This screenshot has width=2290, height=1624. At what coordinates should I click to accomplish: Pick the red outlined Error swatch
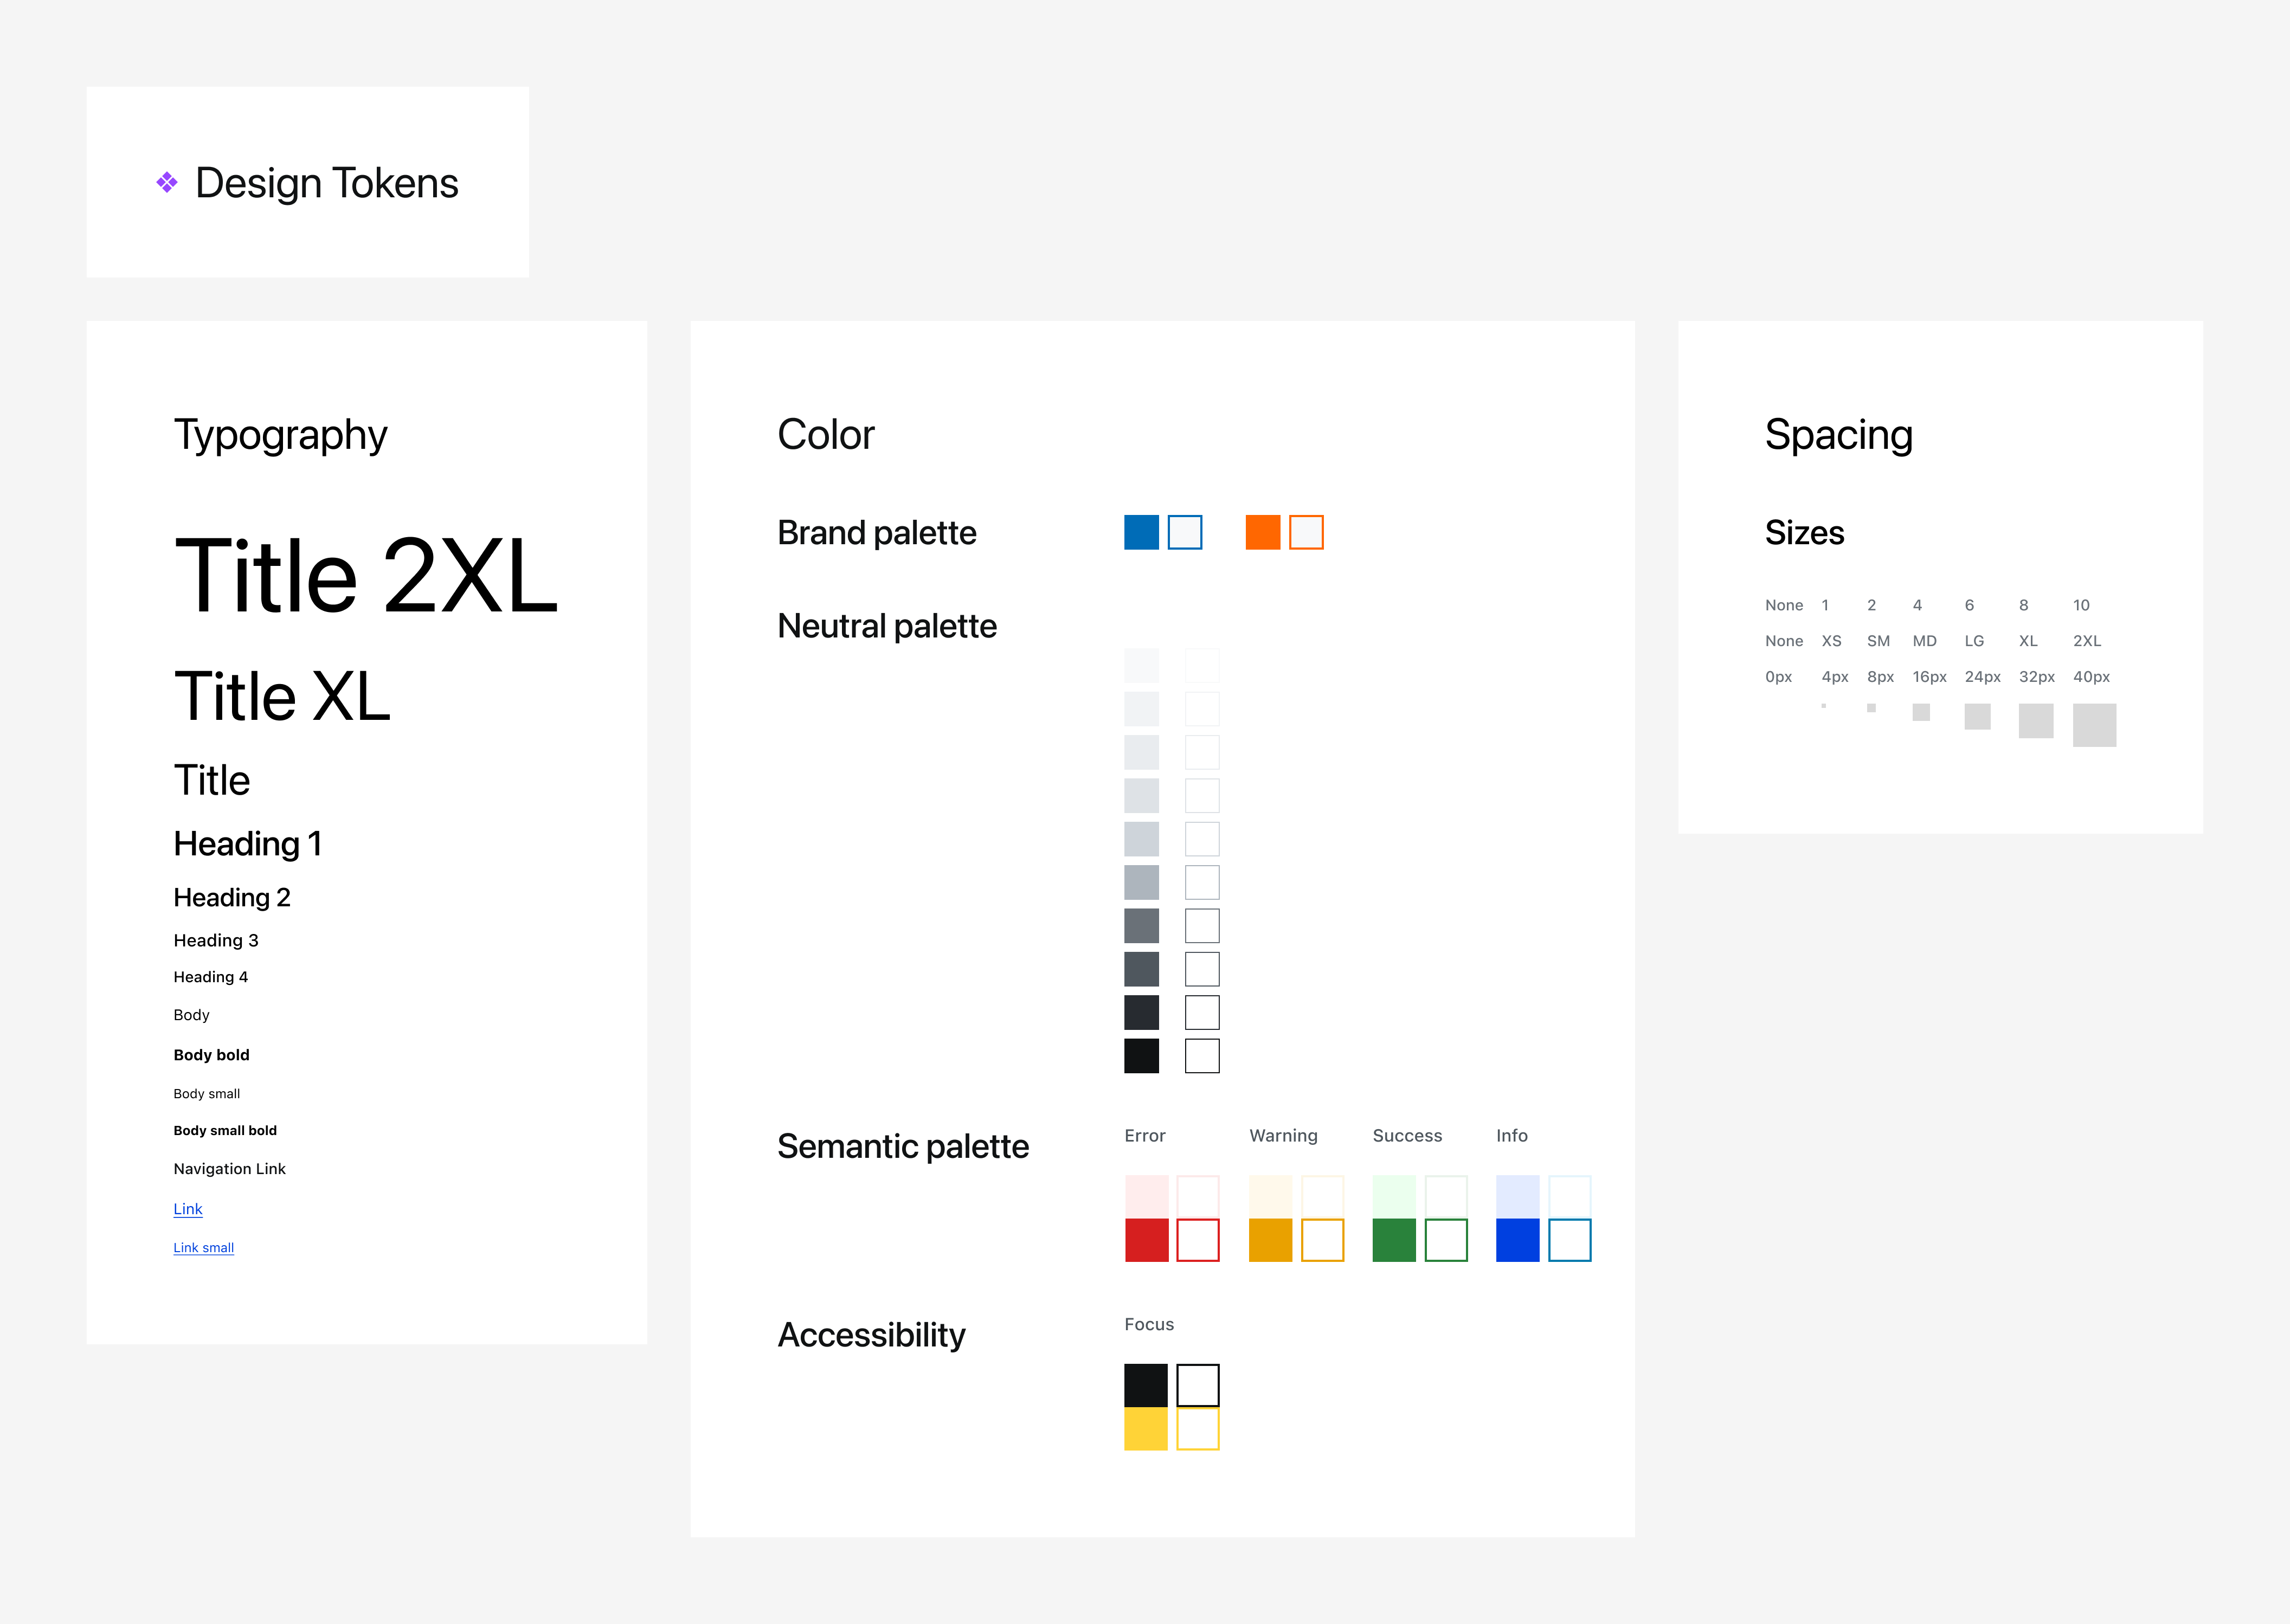point(1198,1240)
